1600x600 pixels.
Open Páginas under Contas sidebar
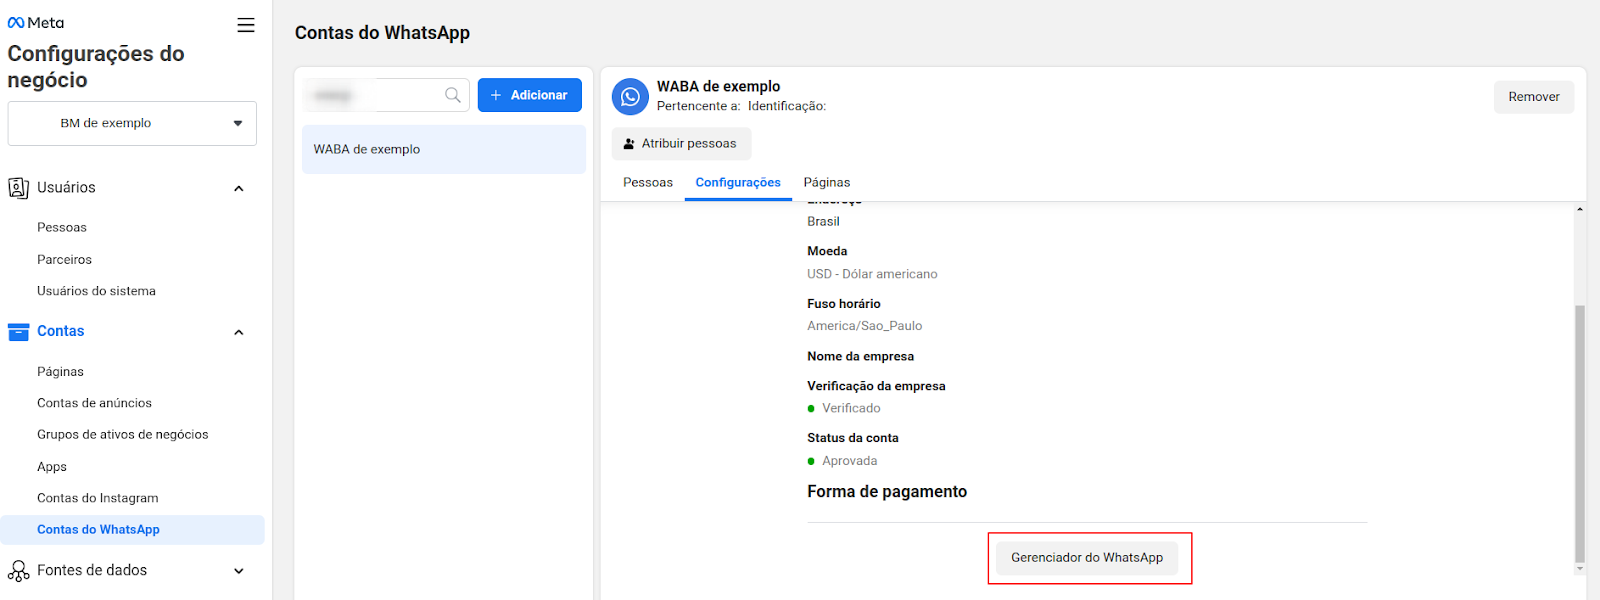point(60,371)
